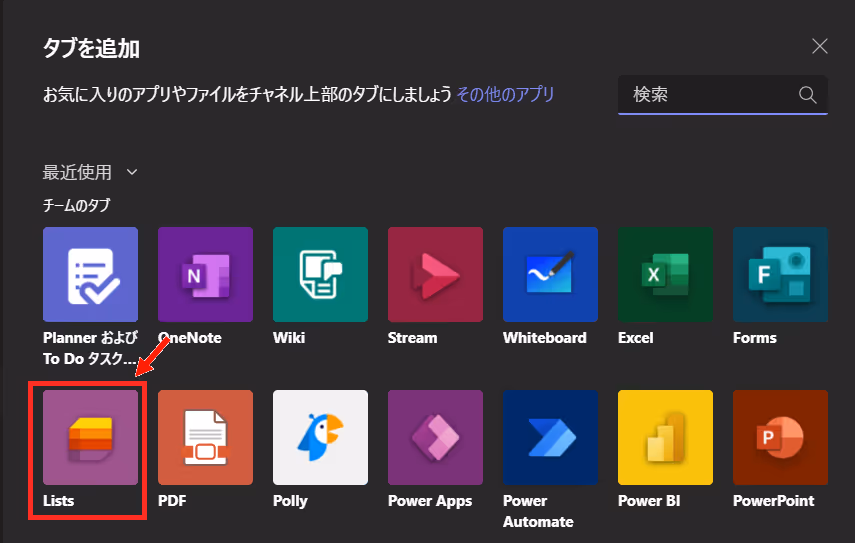
Task: Click the 'PowerPoint' label text
Action: pyautogui.click(x=773, y=500)
